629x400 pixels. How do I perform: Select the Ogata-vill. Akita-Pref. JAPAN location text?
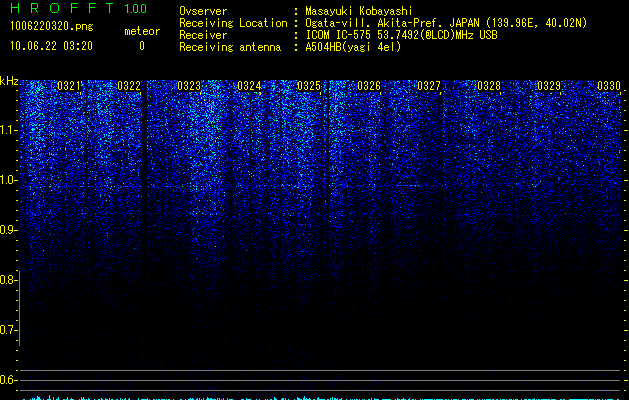point(446,23)
